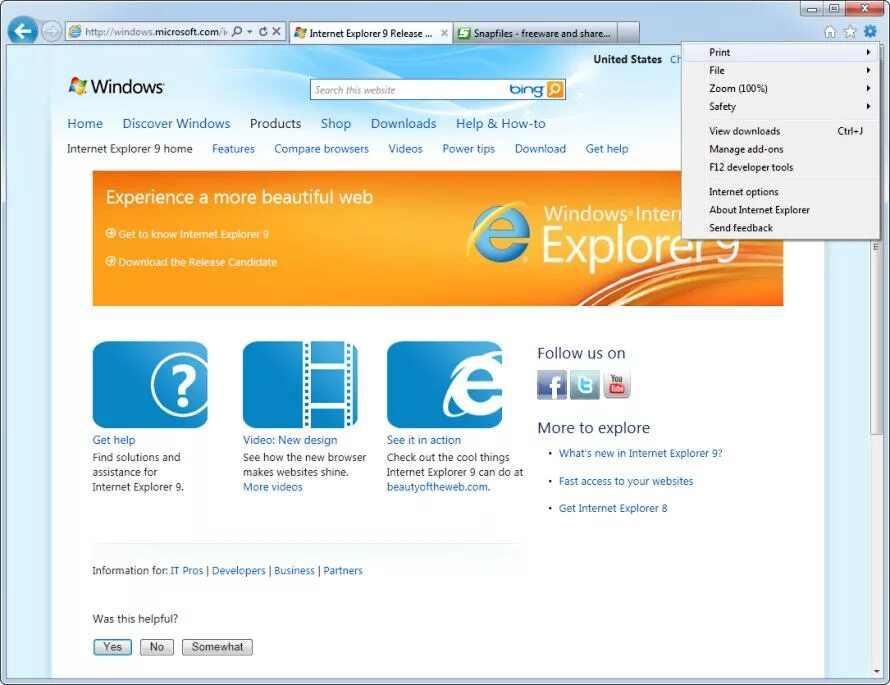Open a new blank tab button
Viewport: 890px width, 685px height.
click(628, 33)
